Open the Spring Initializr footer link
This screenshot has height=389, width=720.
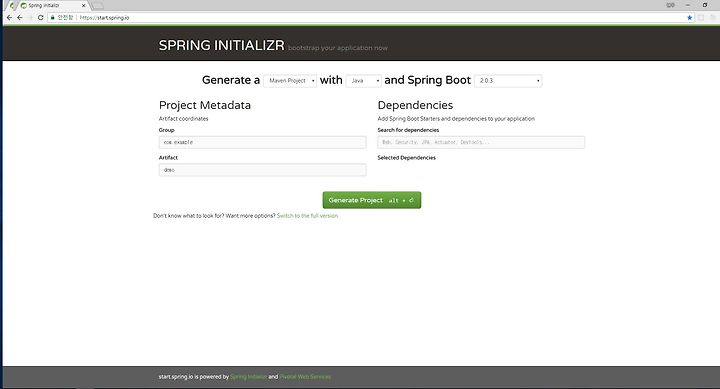tap(248, 377)
